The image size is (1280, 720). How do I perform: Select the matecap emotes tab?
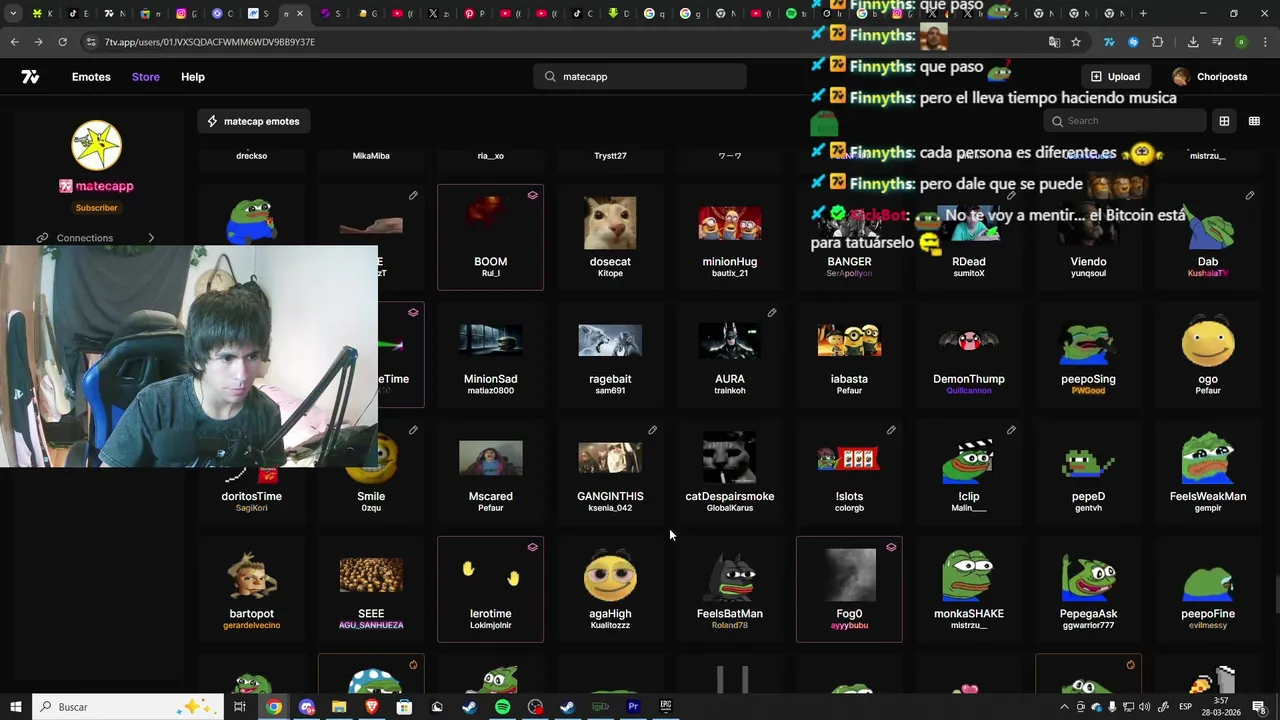tap(253, 121)
